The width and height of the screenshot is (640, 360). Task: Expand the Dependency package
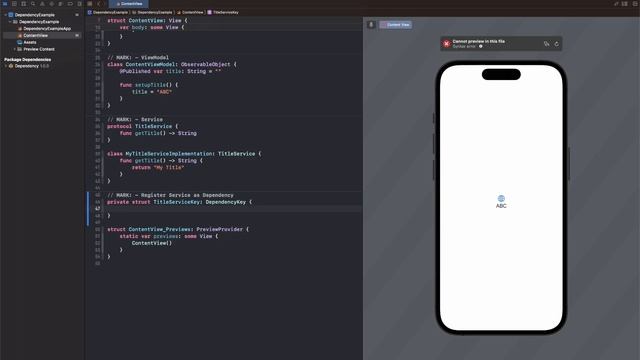[6, 66]
